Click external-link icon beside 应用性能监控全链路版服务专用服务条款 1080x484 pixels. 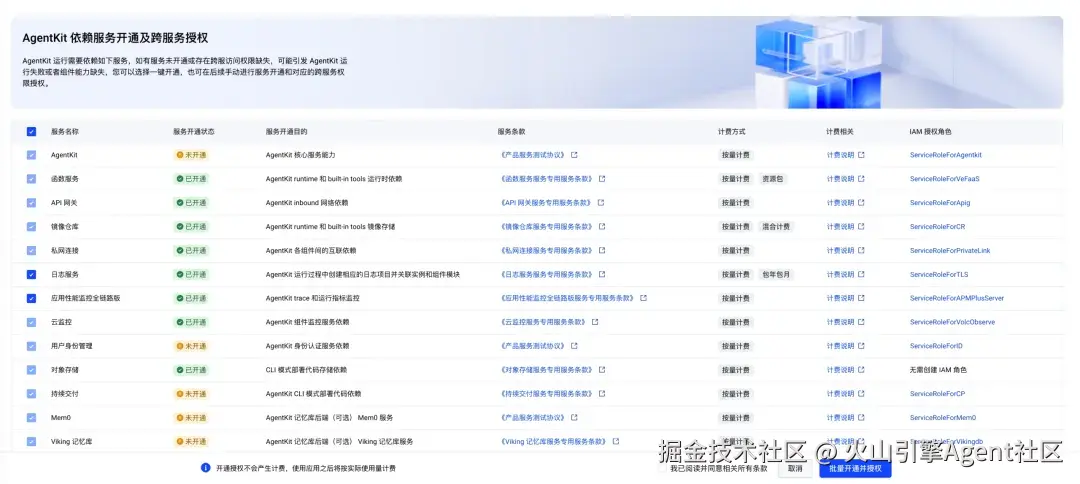[x=643, y=298]
